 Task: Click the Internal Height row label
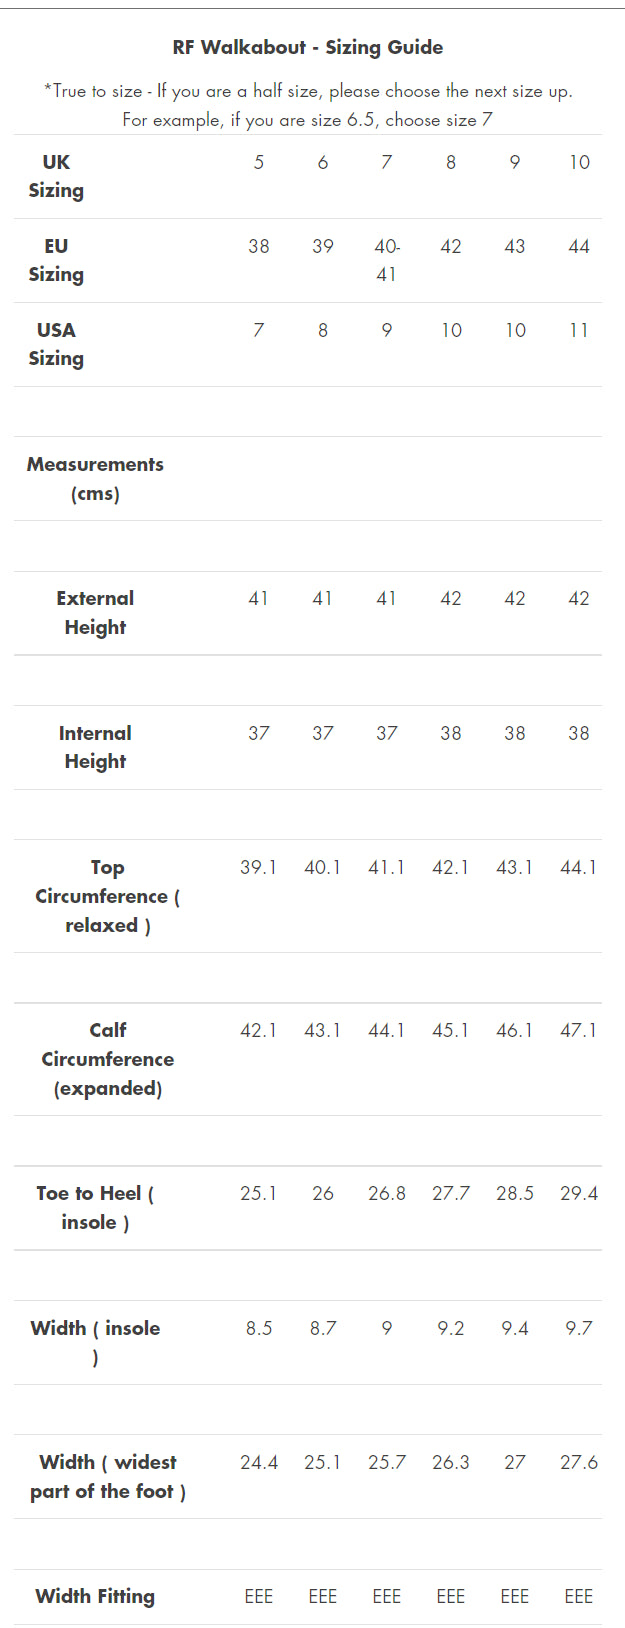[x=95, y=747]
